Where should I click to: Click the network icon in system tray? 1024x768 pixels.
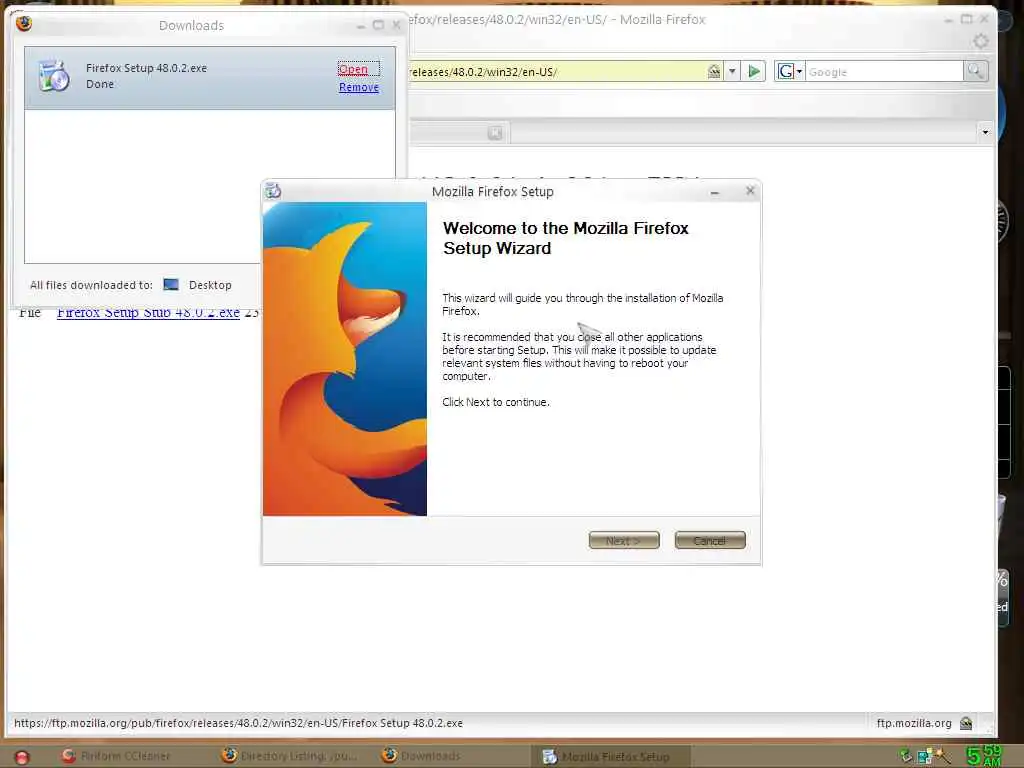[925, 756]
